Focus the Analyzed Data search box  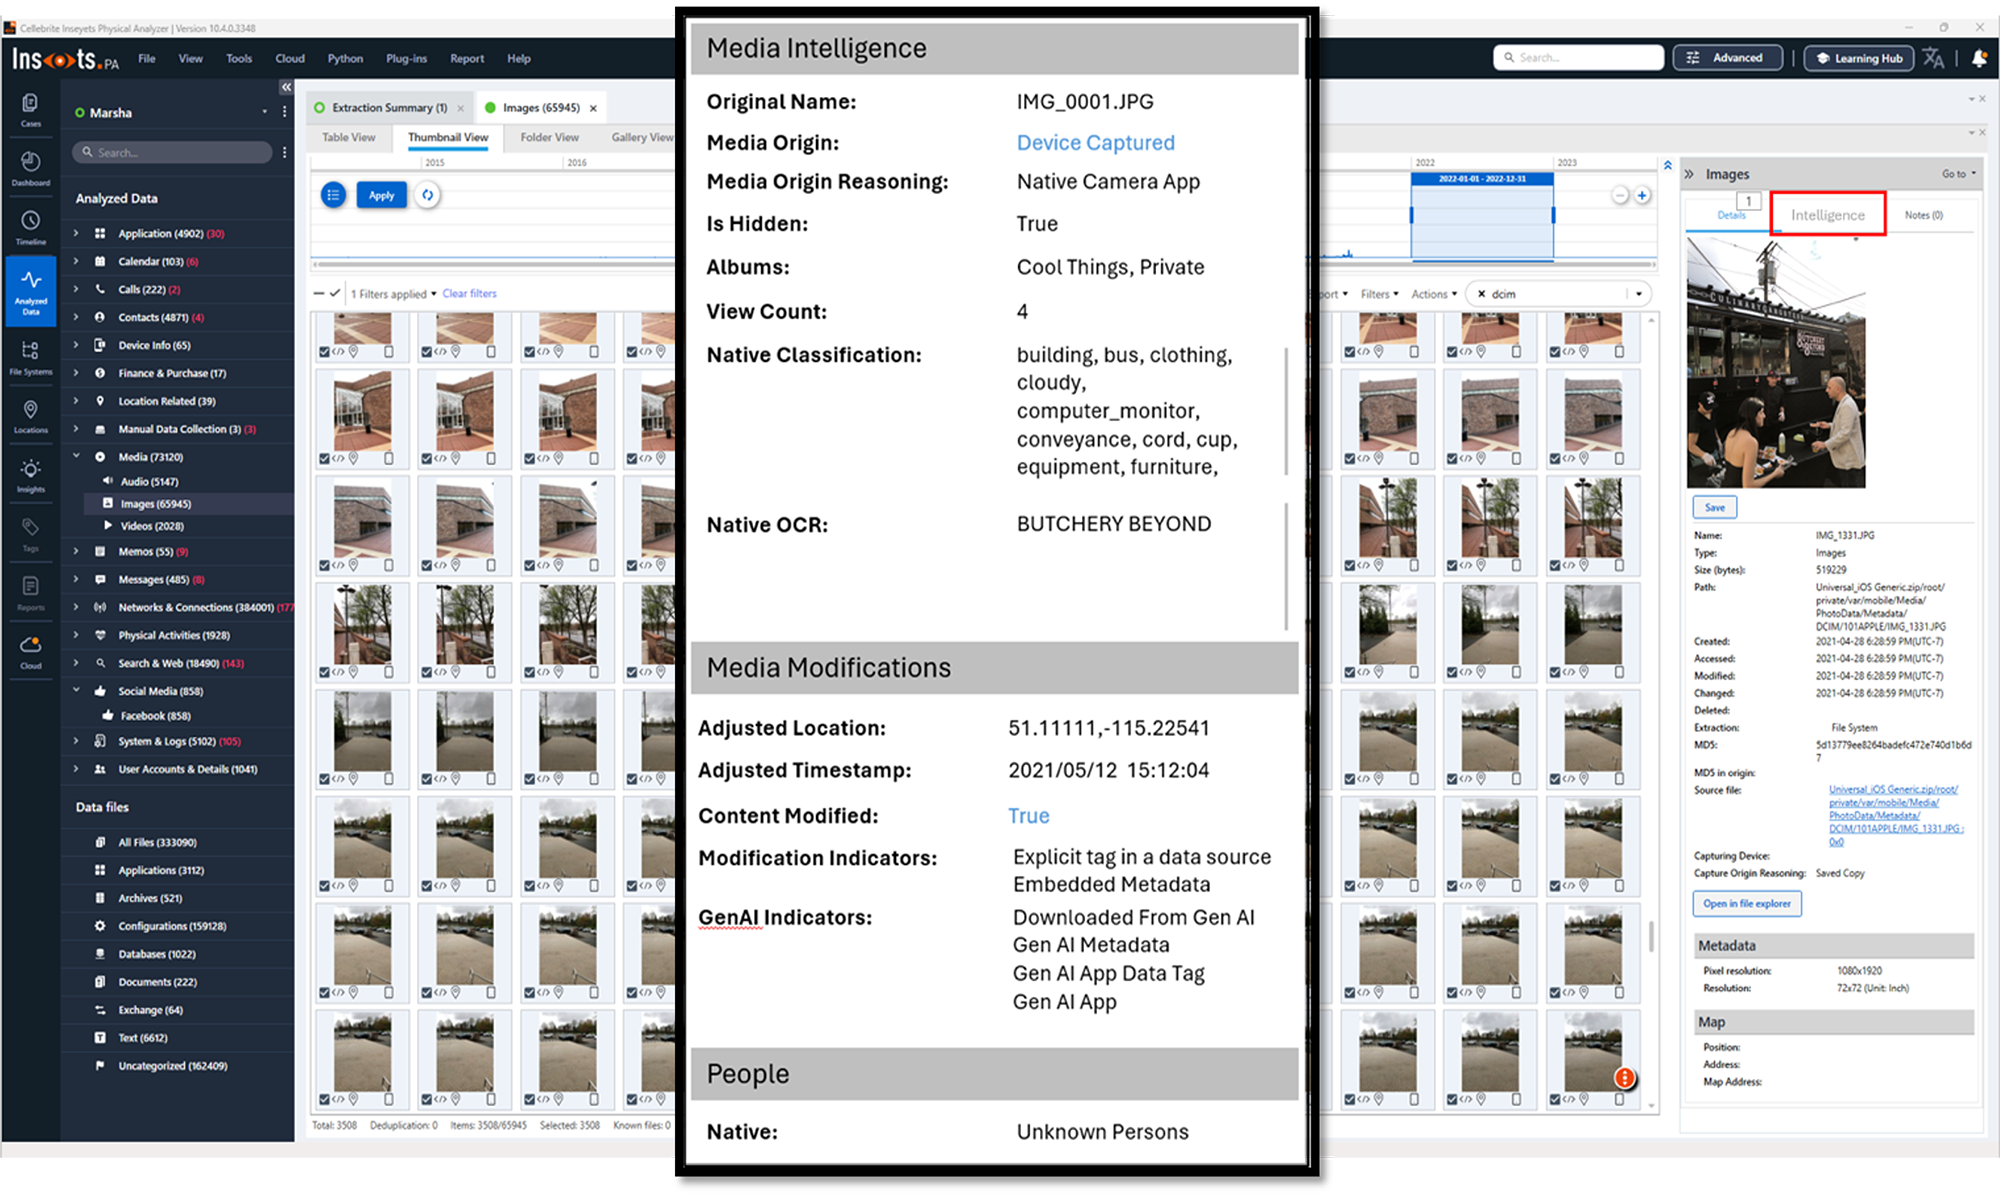[x=172, y=152]
